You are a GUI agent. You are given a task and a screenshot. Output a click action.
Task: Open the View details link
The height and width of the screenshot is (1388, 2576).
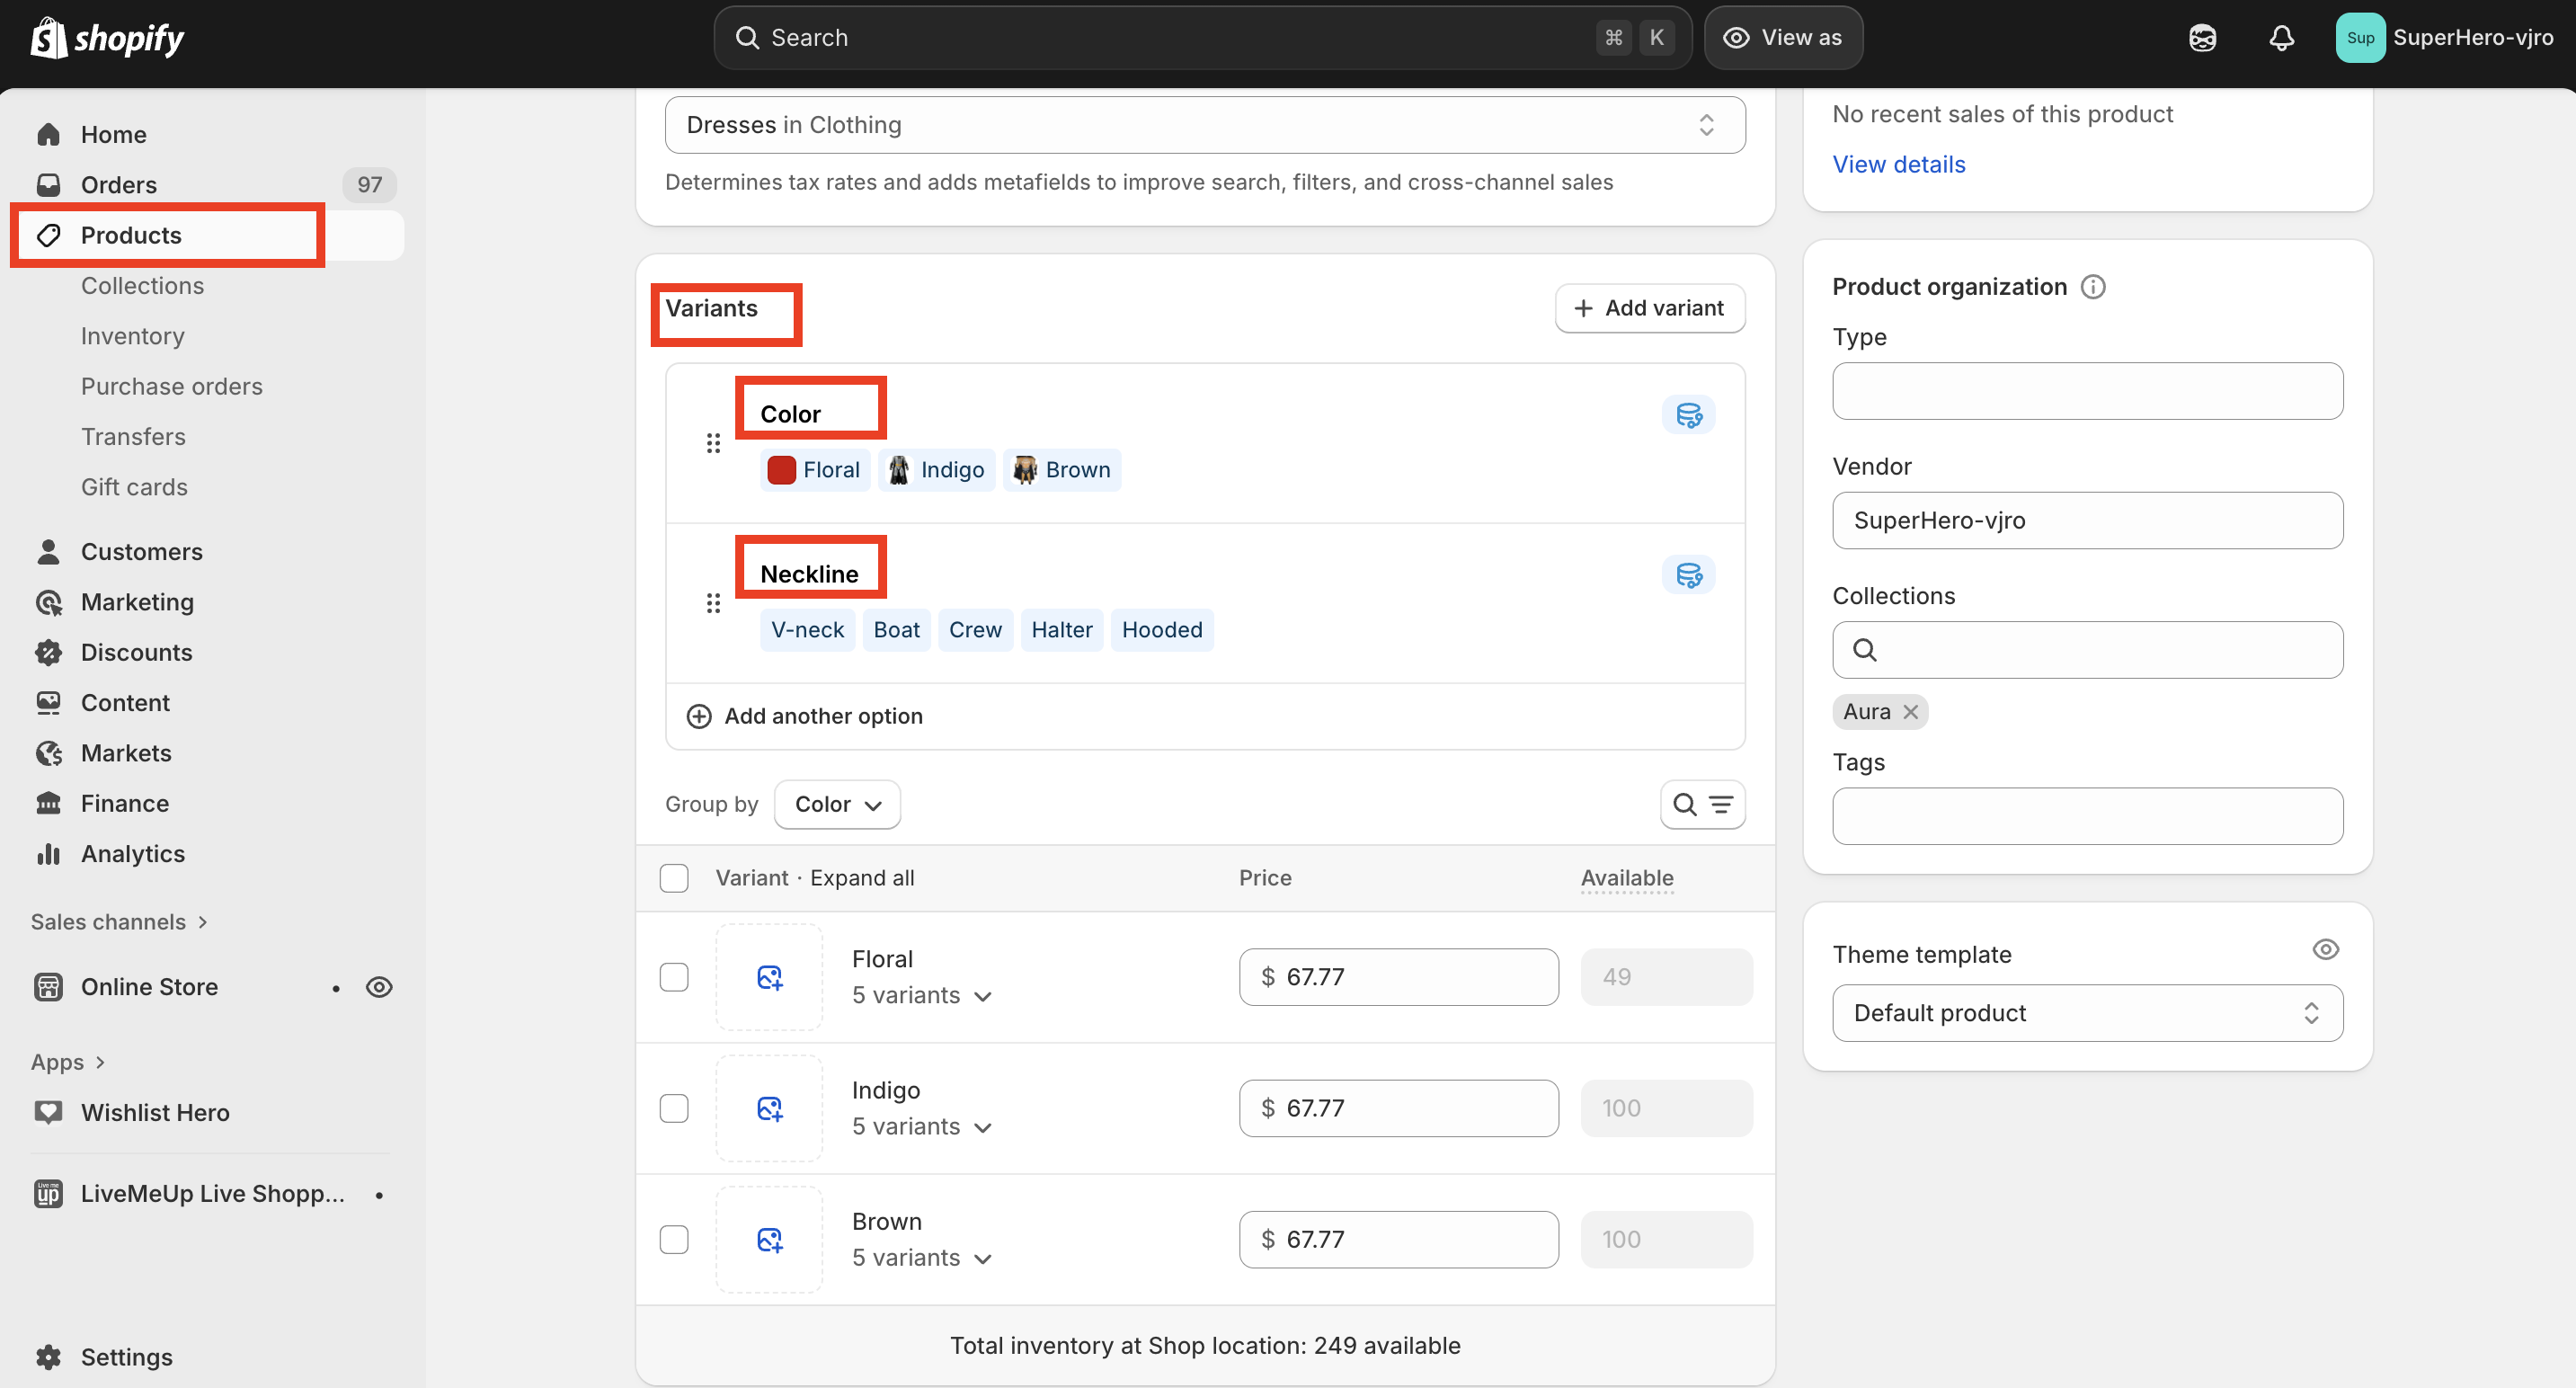click(x=1898, y=164)
